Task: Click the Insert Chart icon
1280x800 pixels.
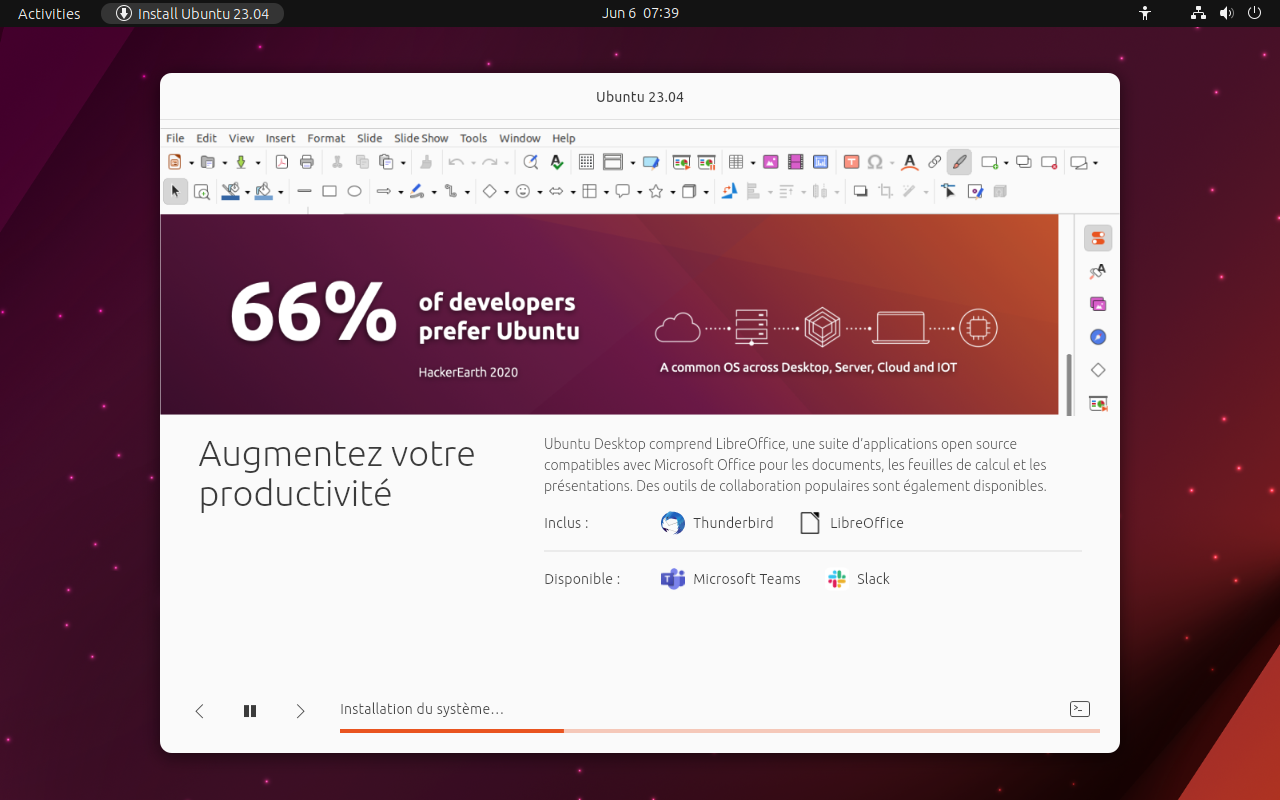Action: point(821,162)
